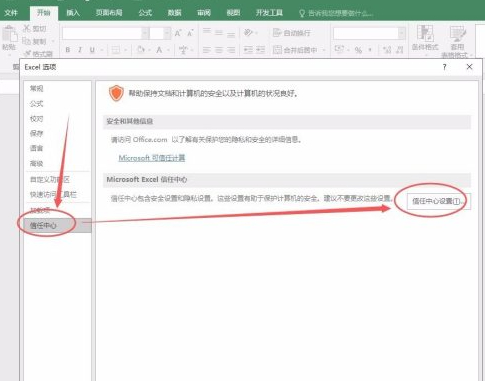Align text right
The height and width of the screenshot is (381, 485).
(x=231, y=50)
